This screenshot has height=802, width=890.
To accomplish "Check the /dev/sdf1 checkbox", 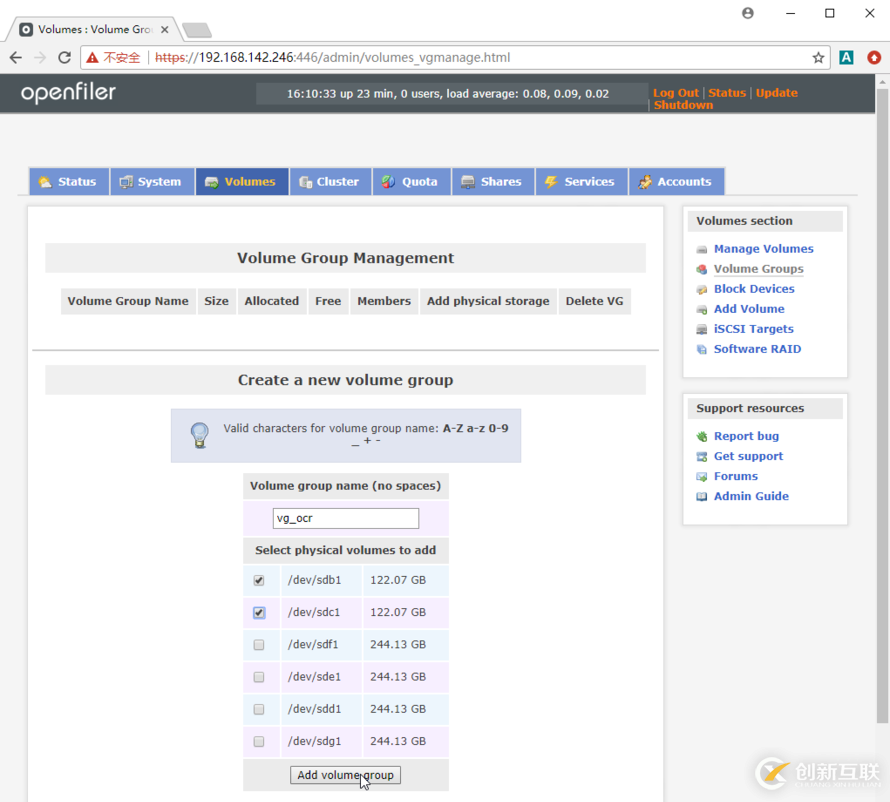I will [x=259, y=645].
